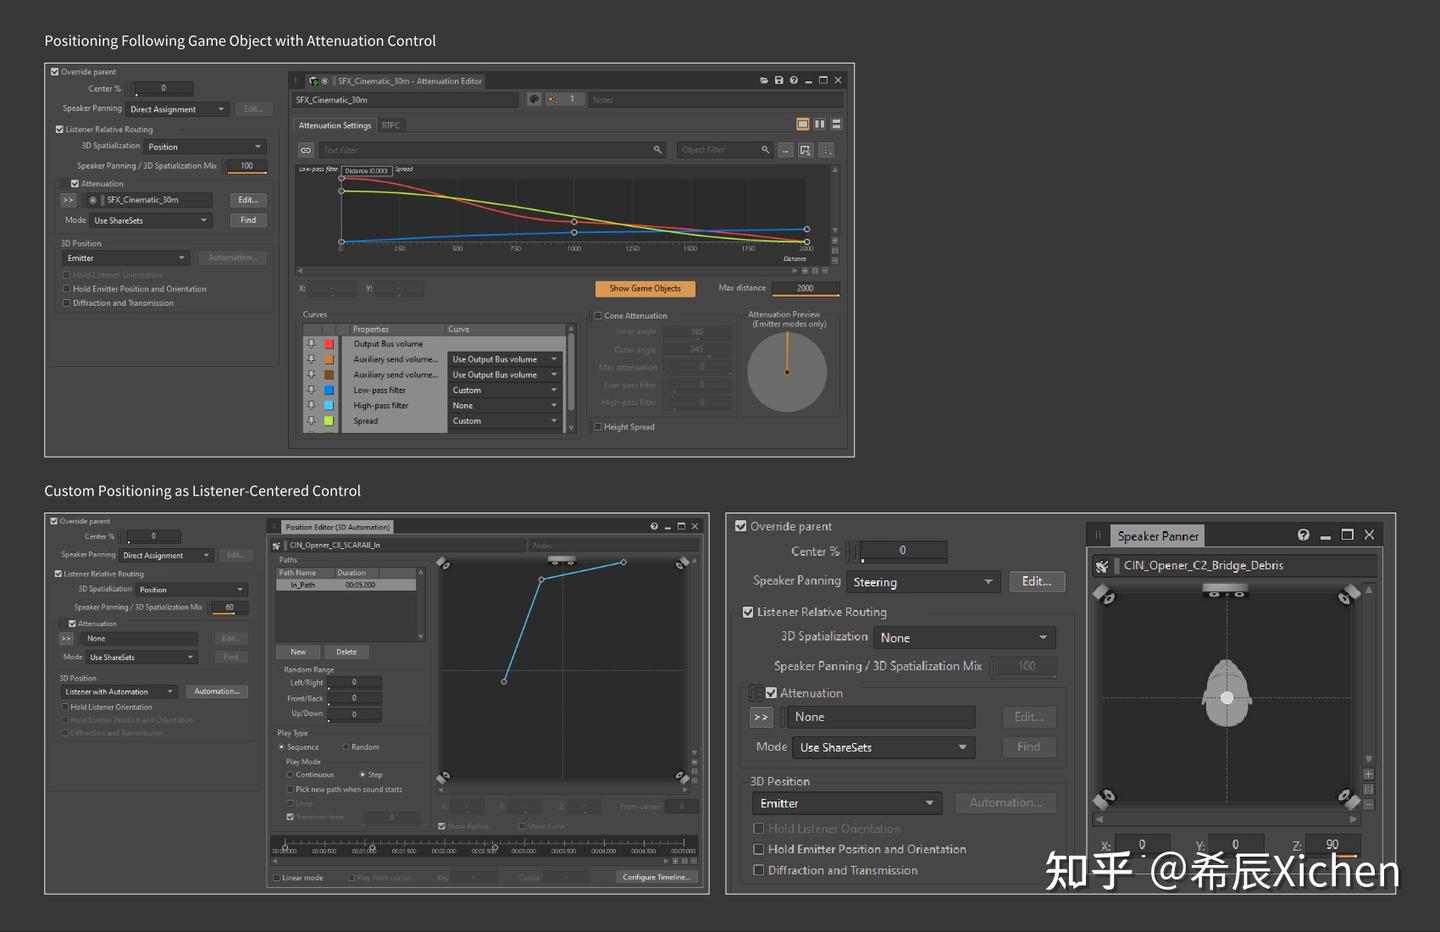The width and height of the screenshot is (1440, 932).
Task: Click the help icon in the Position Editor titlebar
Action: click(x=653, y=526)
